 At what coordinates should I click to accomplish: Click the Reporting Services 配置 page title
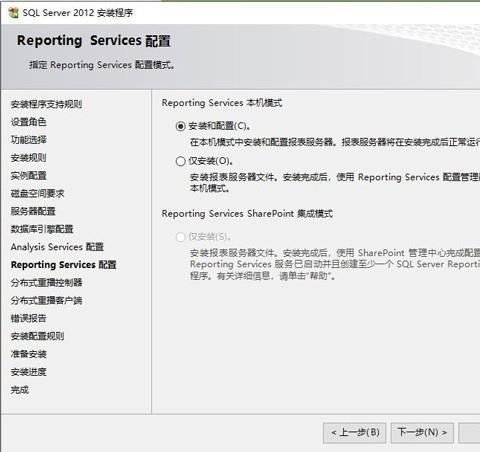point(94,41)
